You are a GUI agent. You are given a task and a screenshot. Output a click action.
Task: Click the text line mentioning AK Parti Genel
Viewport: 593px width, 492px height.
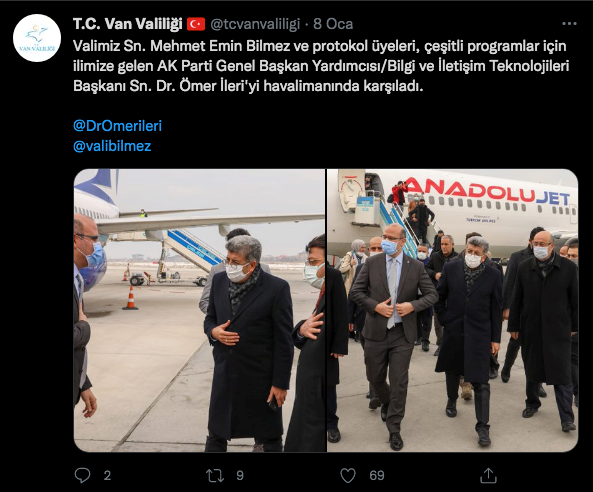coord(321,66)
